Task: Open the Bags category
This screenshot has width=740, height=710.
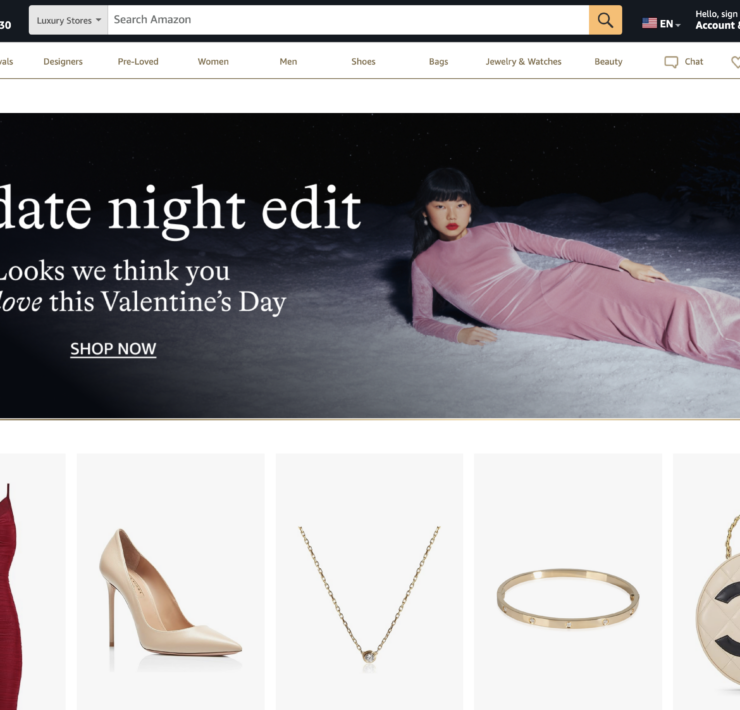Action: pos(438,61)
